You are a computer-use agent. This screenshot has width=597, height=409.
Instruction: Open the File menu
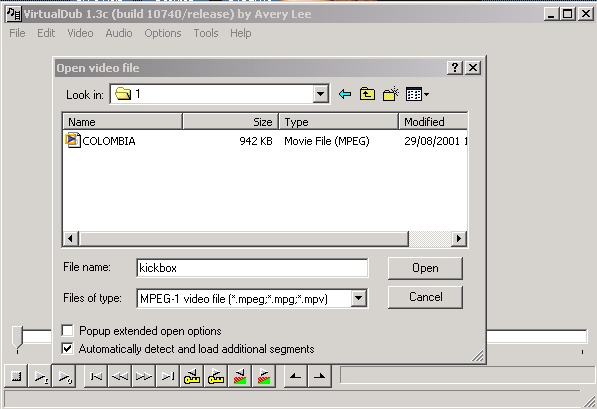click(x=17, y=33)
